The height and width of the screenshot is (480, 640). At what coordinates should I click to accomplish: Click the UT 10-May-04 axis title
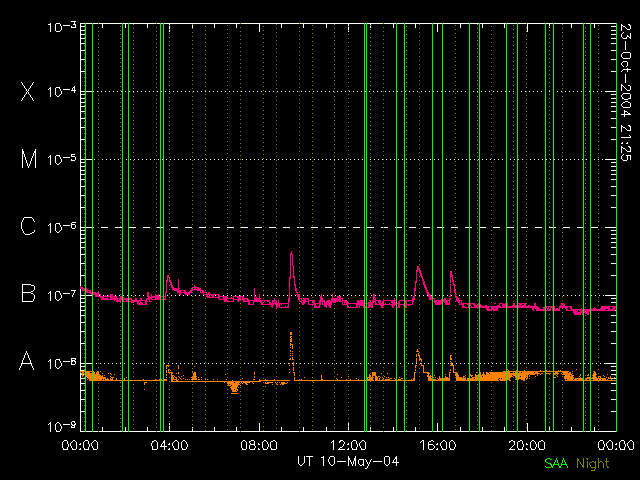tap(348, 462)
